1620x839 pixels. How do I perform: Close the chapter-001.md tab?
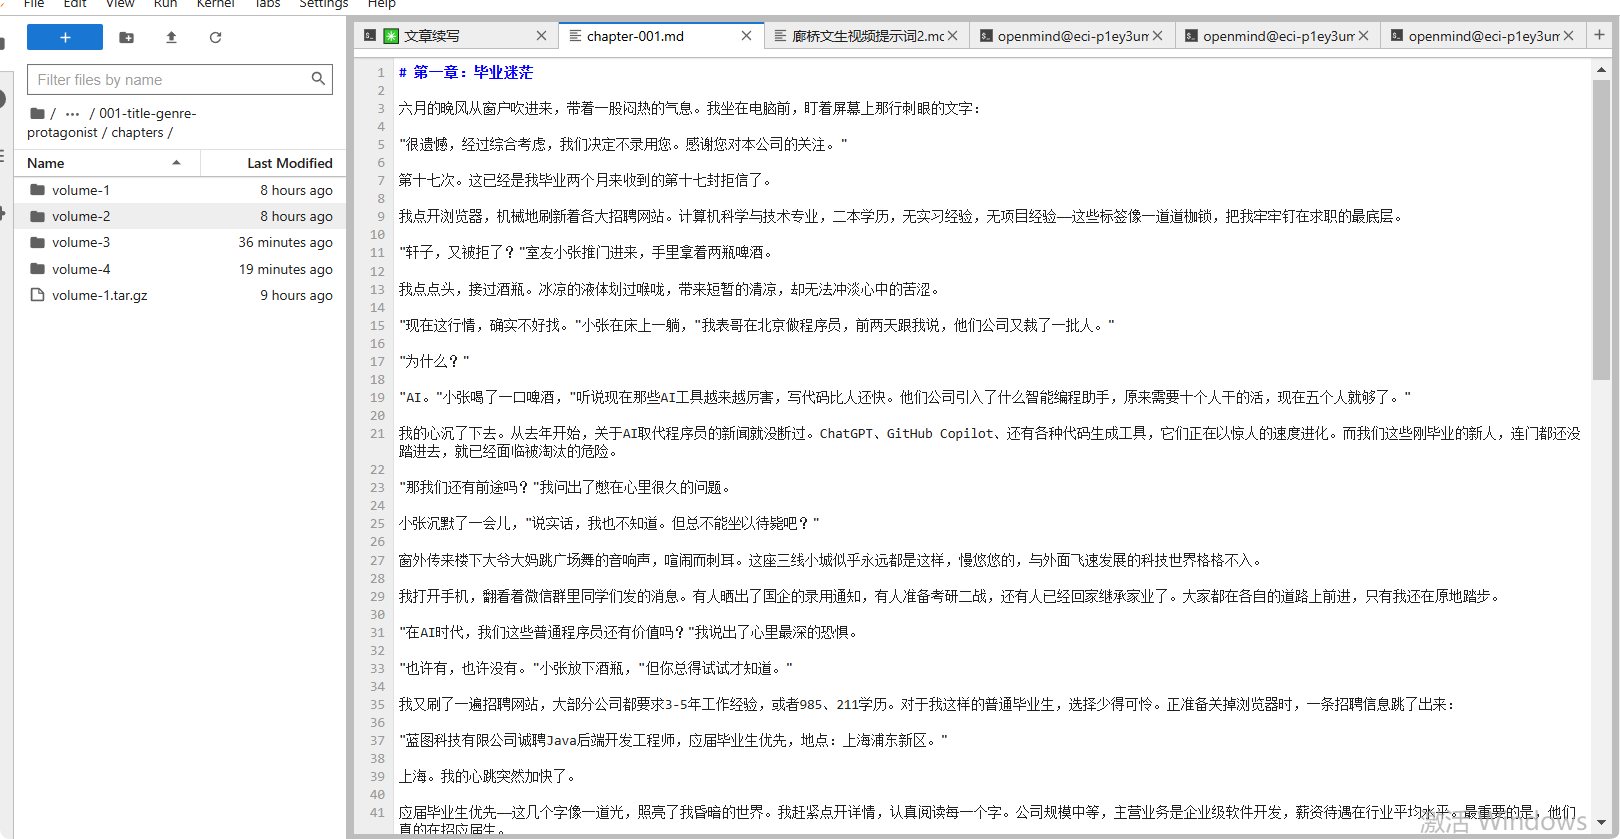[x=746, y=36]
